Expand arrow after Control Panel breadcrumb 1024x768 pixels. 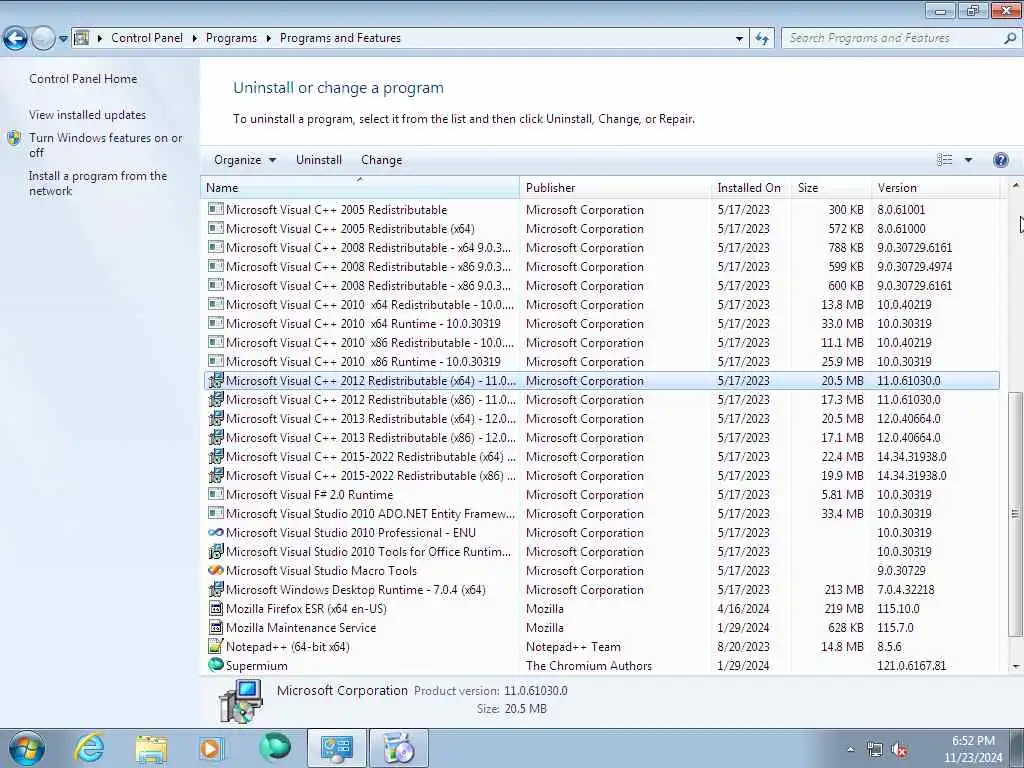195,39
